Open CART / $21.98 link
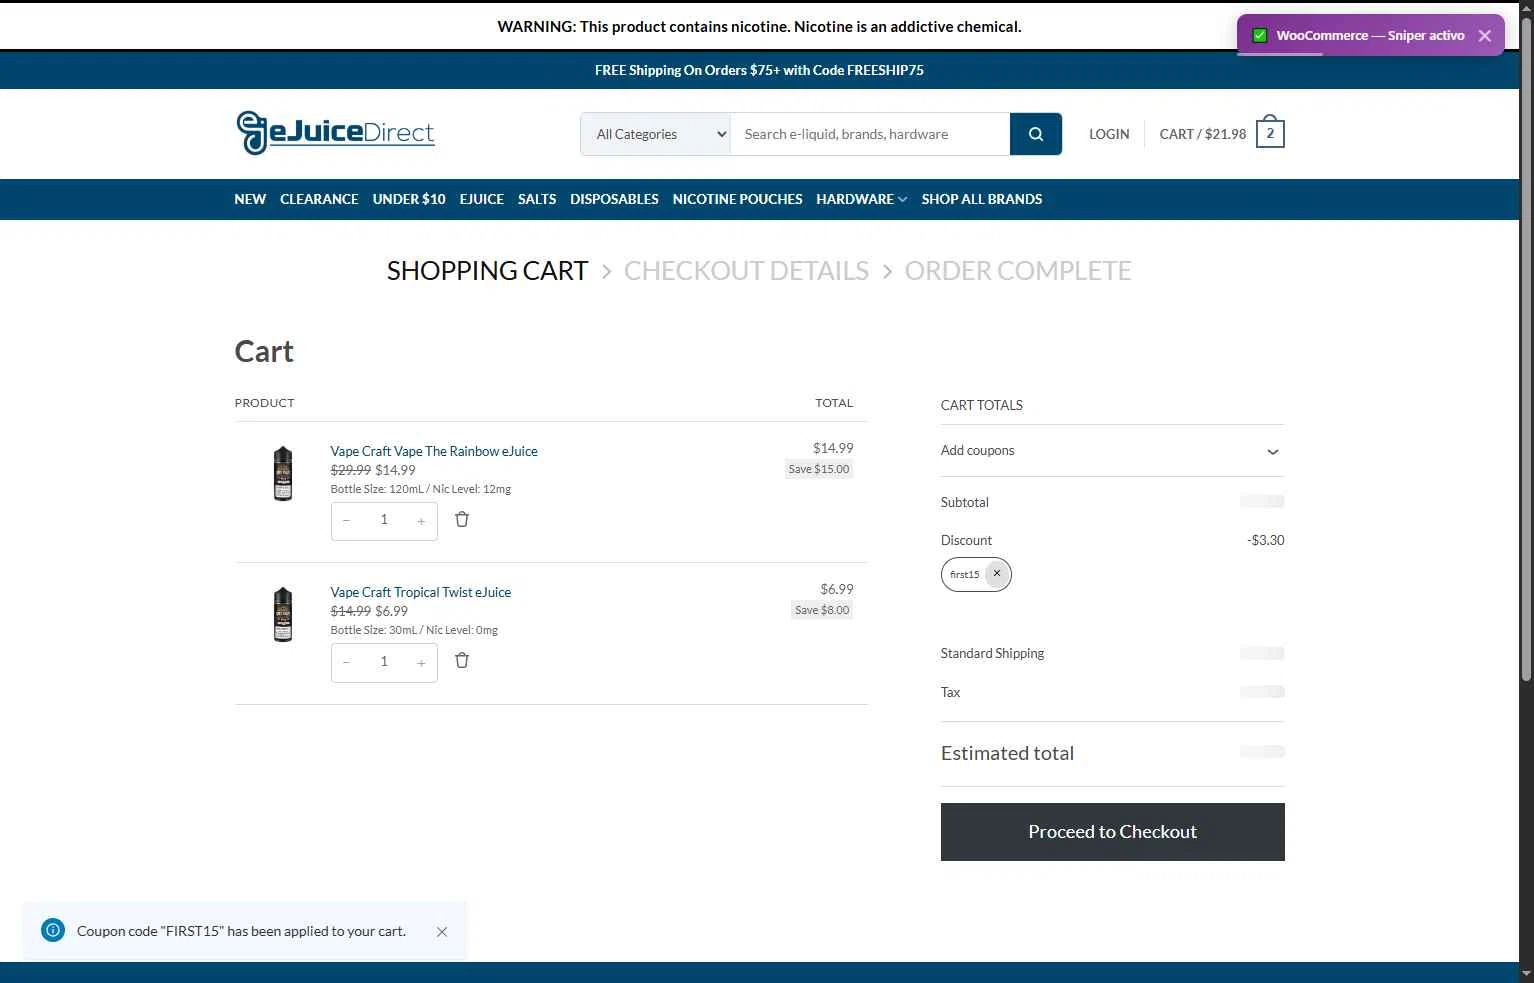1534x983 pixels. (x=1203, y=134)
